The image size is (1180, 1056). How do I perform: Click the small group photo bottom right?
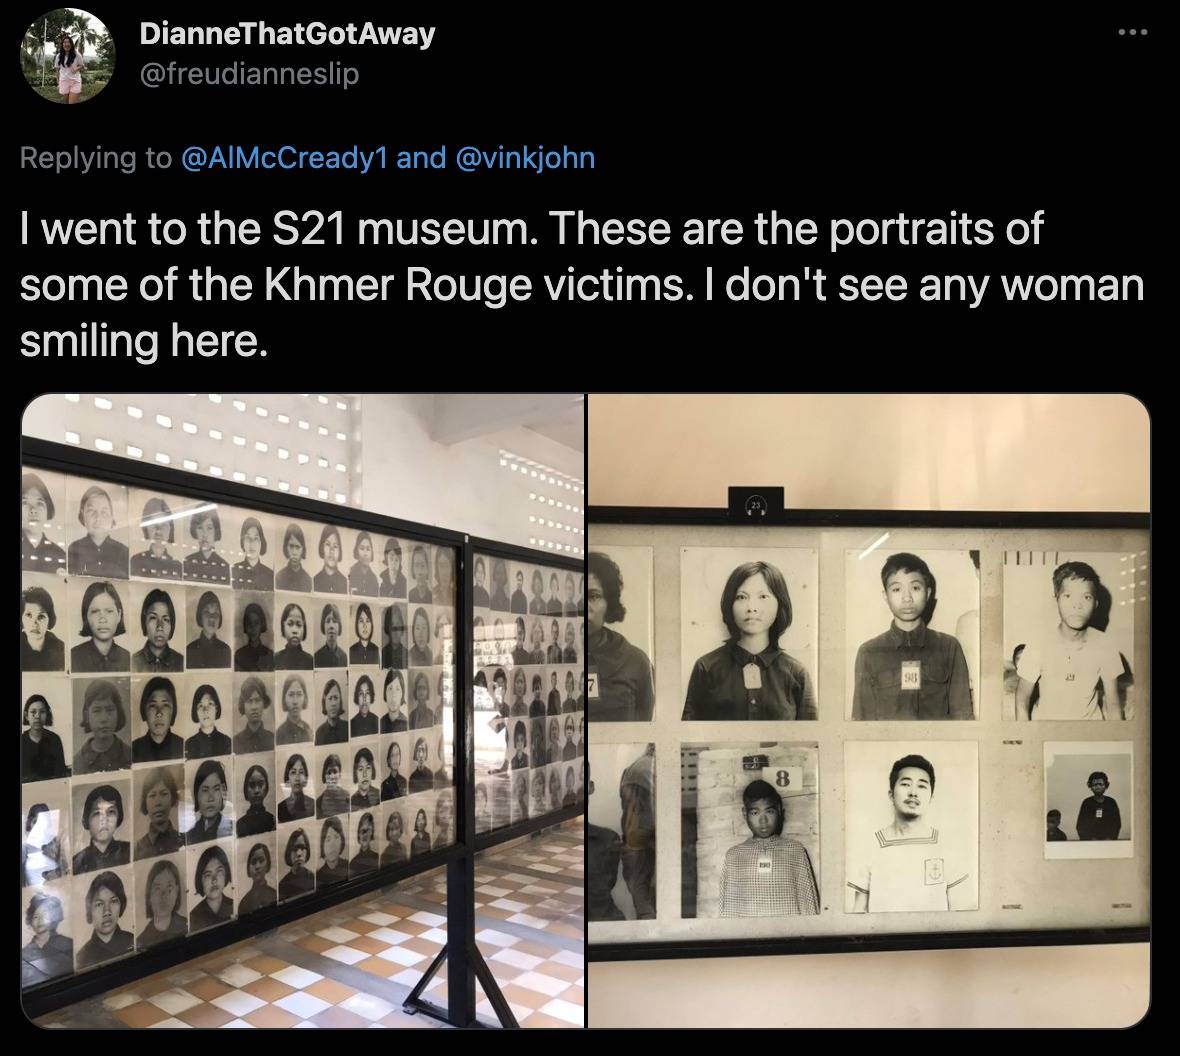point(1088,800)
